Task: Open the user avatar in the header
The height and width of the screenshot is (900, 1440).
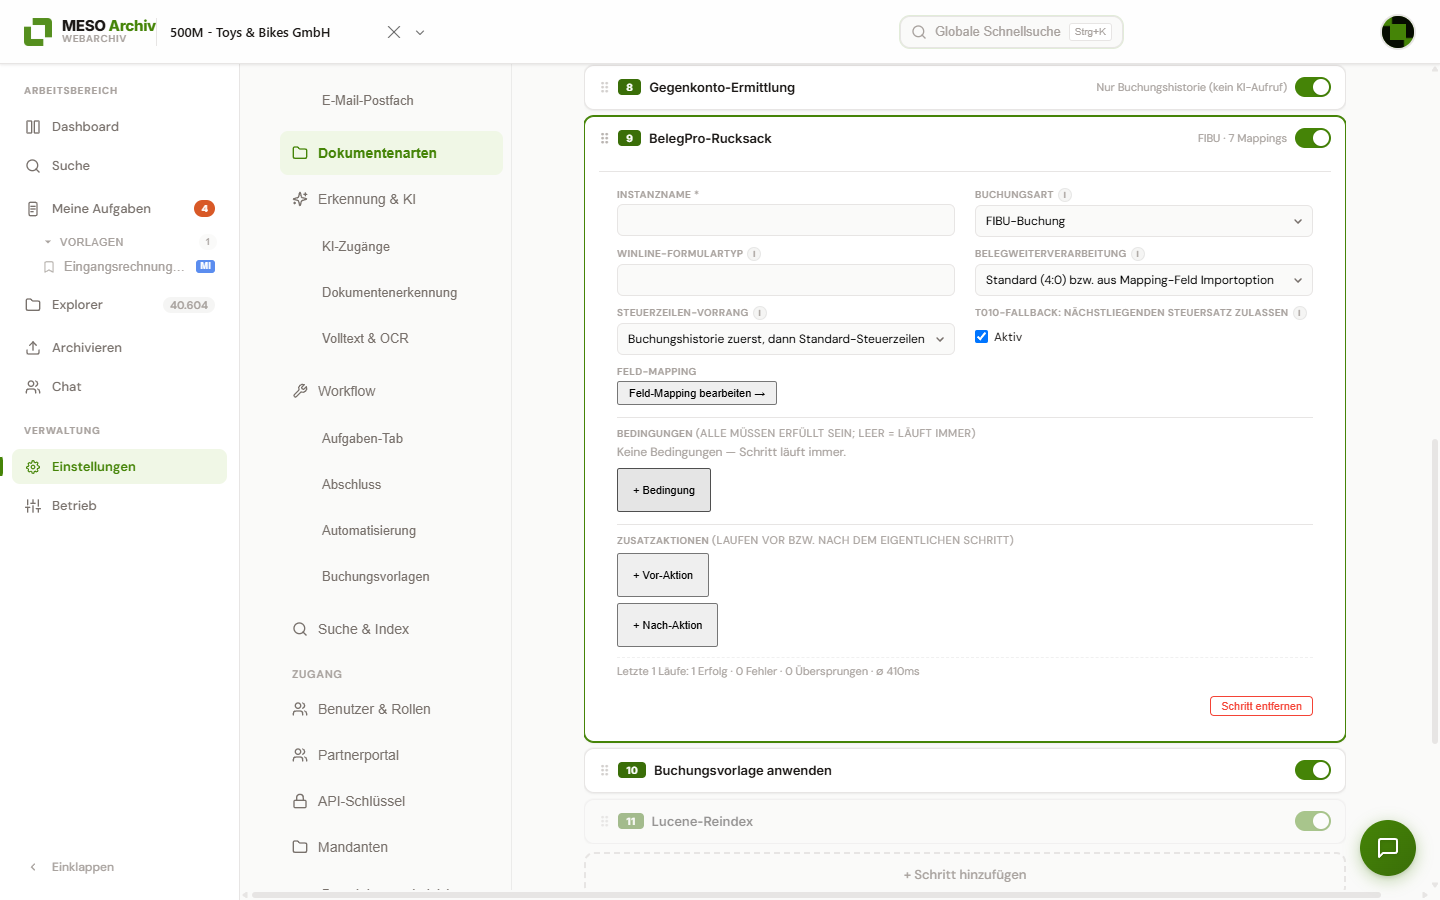Action: [1398, 32]
